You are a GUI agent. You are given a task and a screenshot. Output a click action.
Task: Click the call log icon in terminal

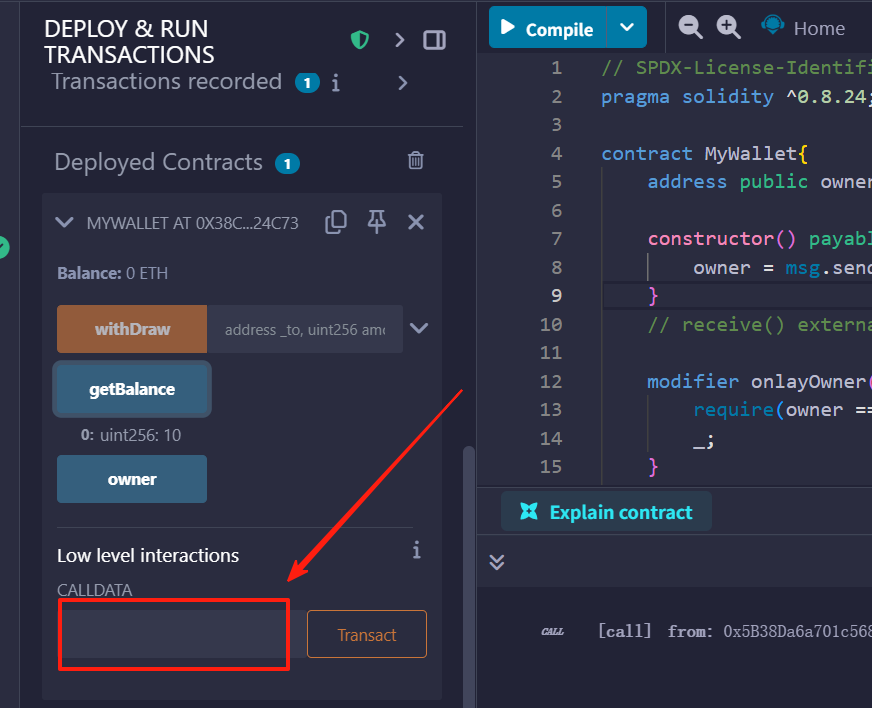coord(552,632)
